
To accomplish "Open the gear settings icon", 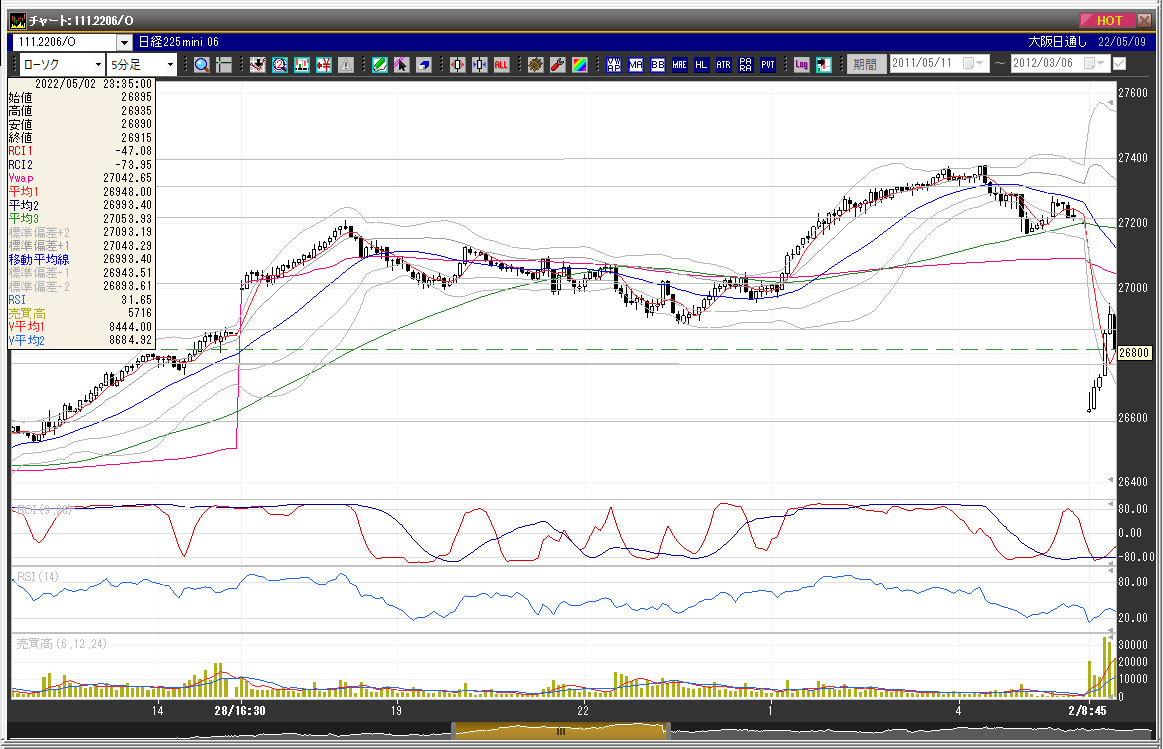I will pos(536,65).
